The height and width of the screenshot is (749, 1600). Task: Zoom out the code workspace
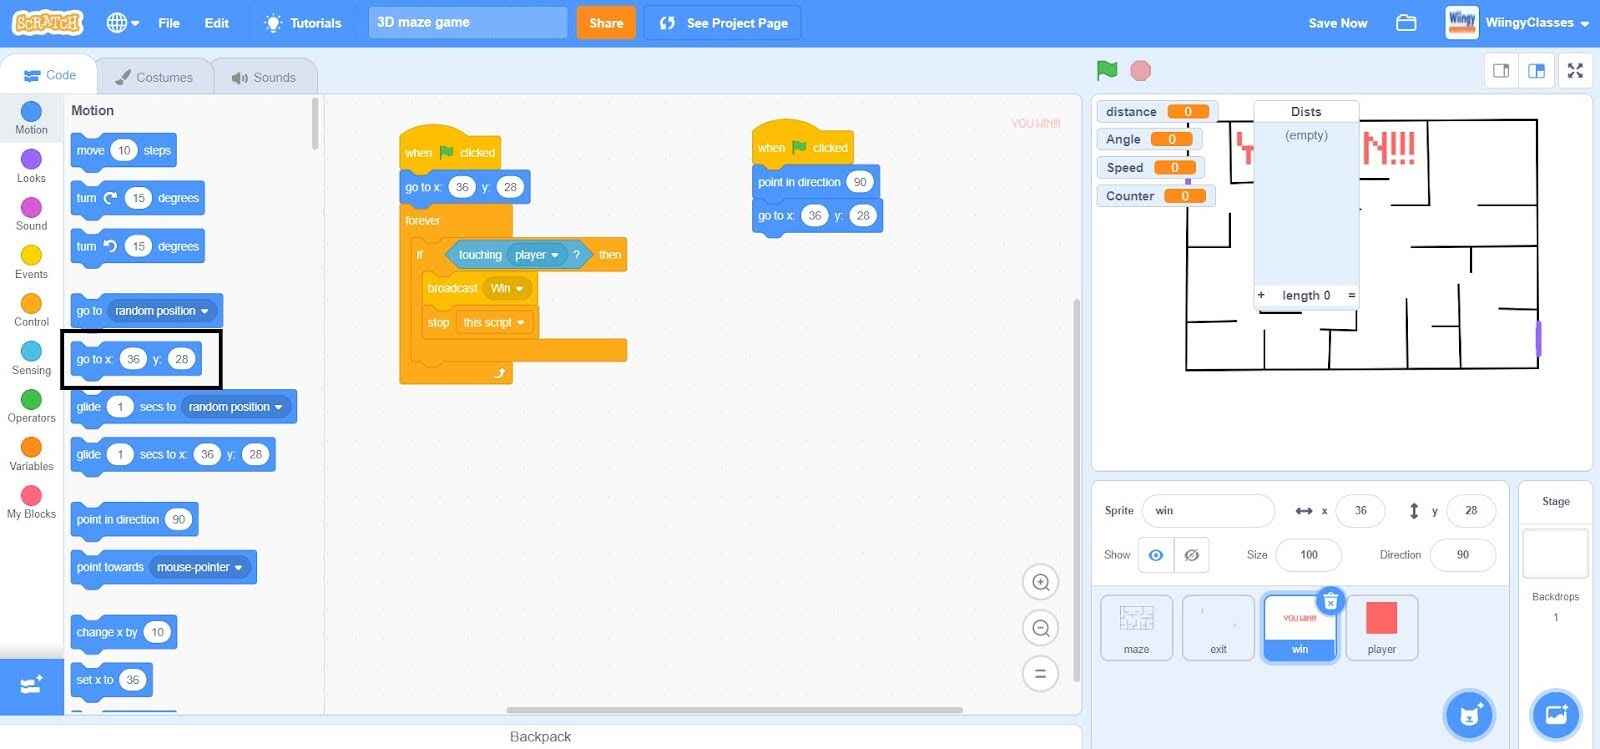click(1040, 628)
